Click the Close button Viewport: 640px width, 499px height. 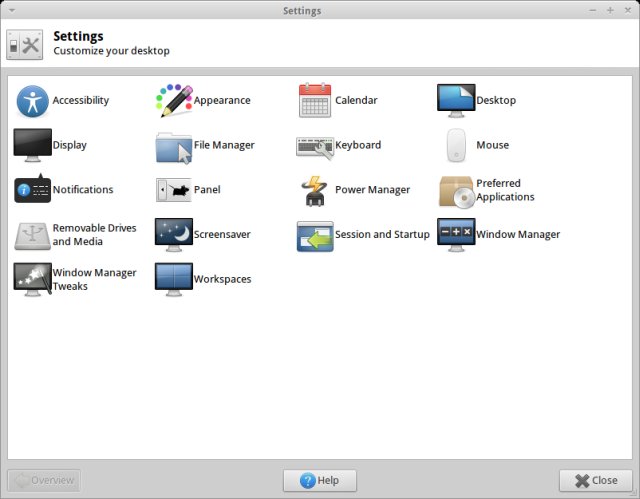[596, 481]
